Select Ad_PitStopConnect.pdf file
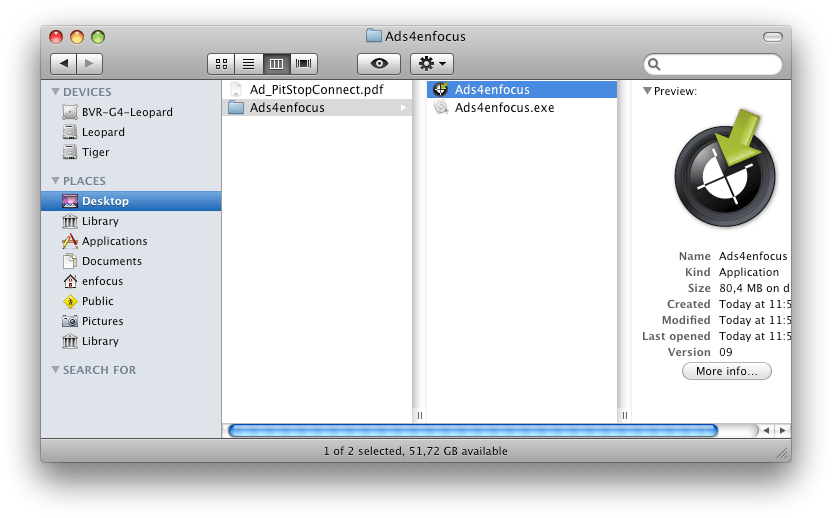The width and height of the screenshot is (832, 518). pos(317,90)
